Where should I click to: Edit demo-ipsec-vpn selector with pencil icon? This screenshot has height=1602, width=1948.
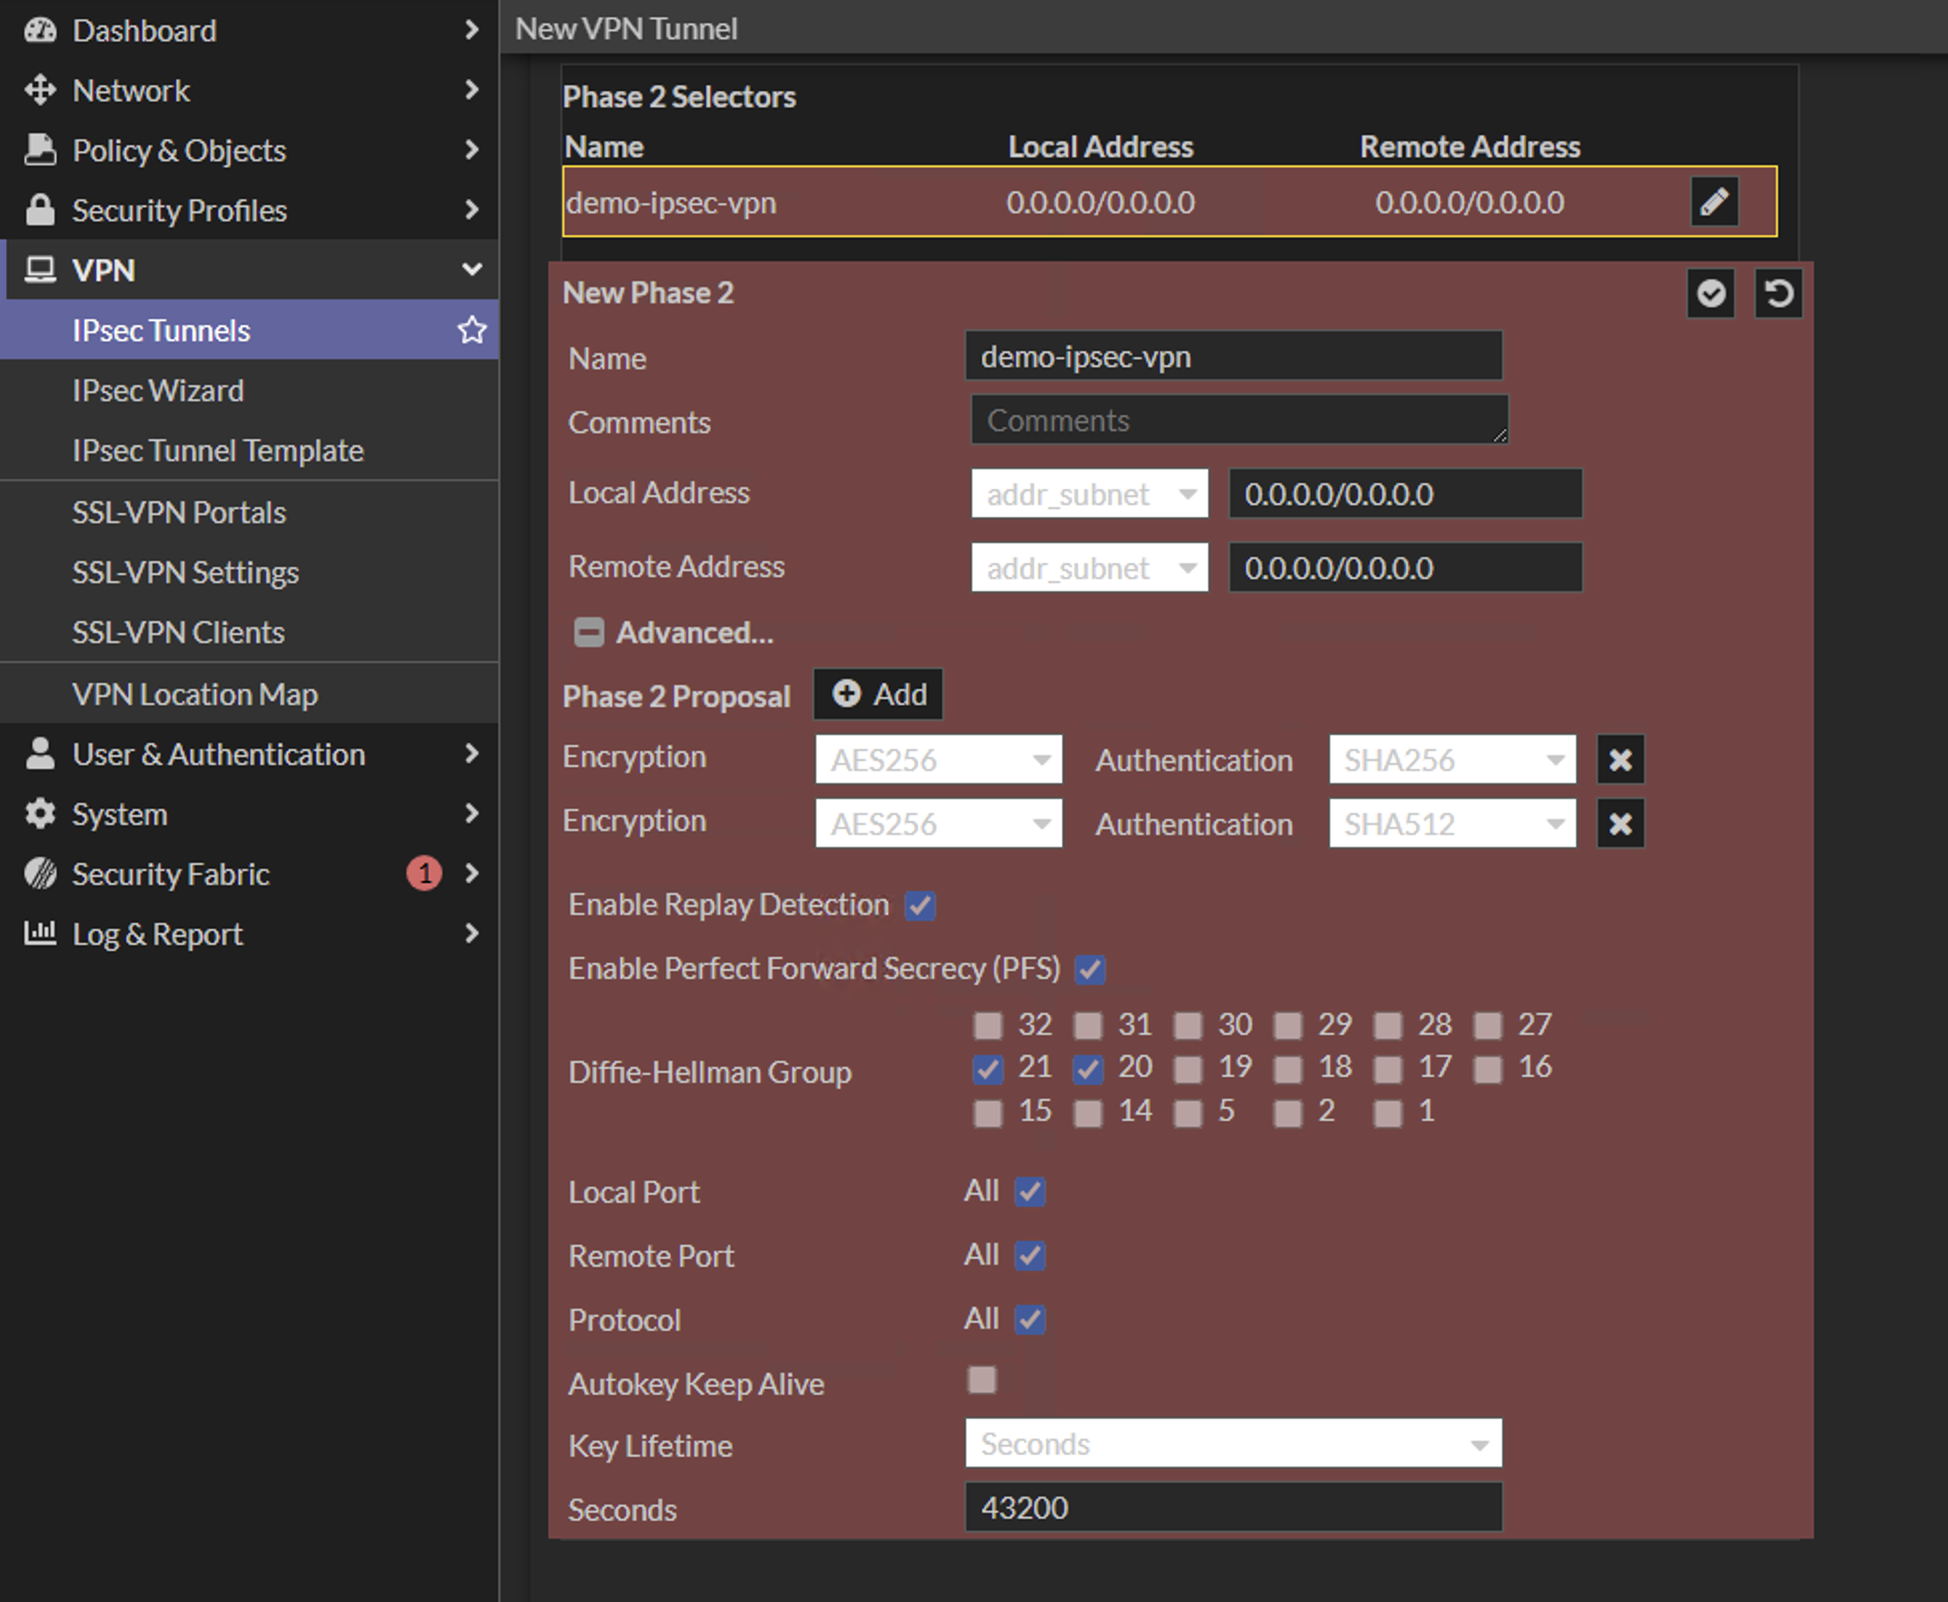click(x=1714, y=202)
